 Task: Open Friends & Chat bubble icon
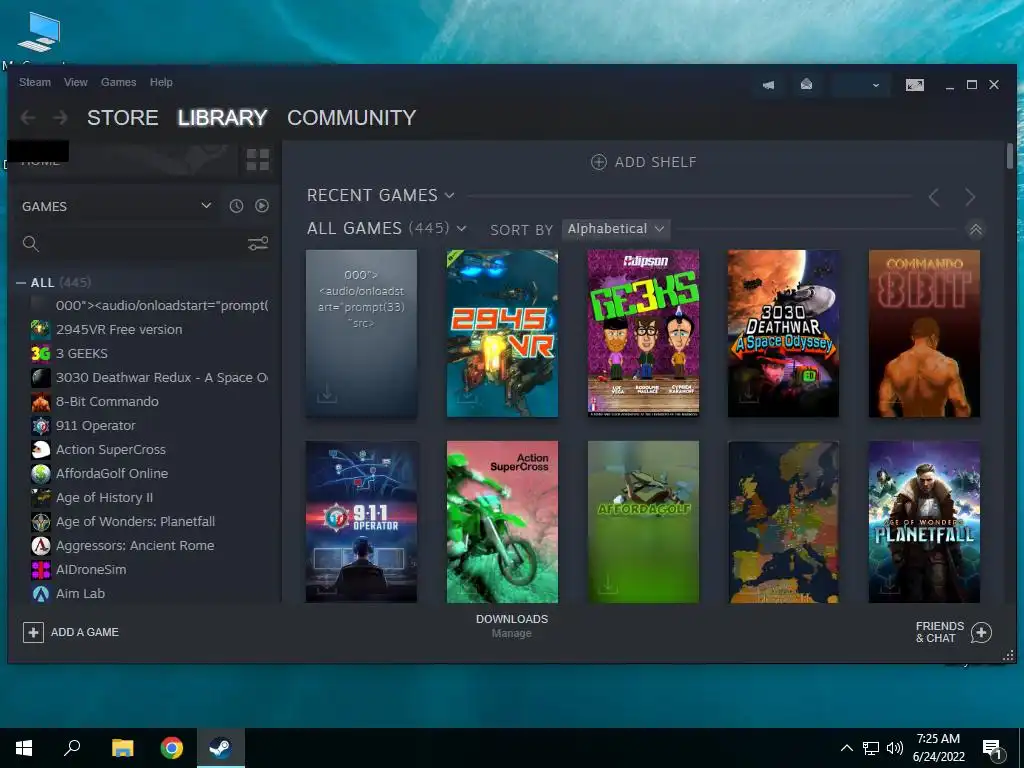982,632
